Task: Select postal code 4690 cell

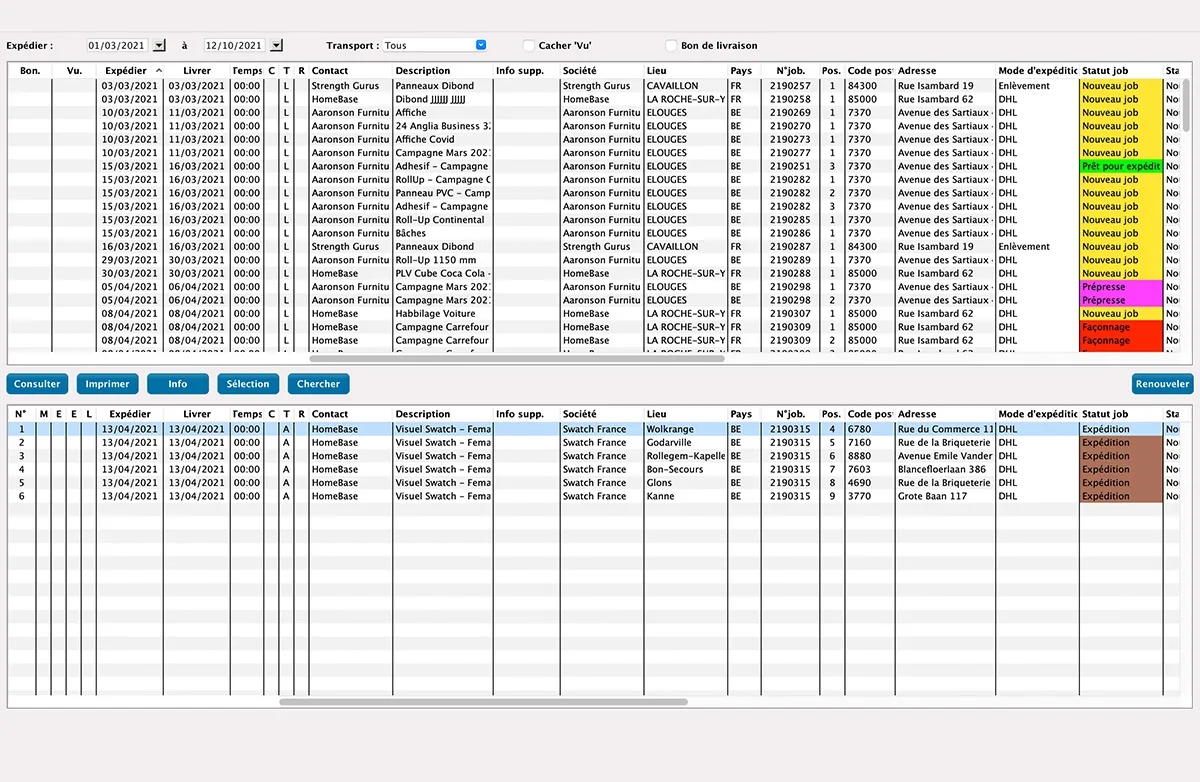Action: coord(869,482)
